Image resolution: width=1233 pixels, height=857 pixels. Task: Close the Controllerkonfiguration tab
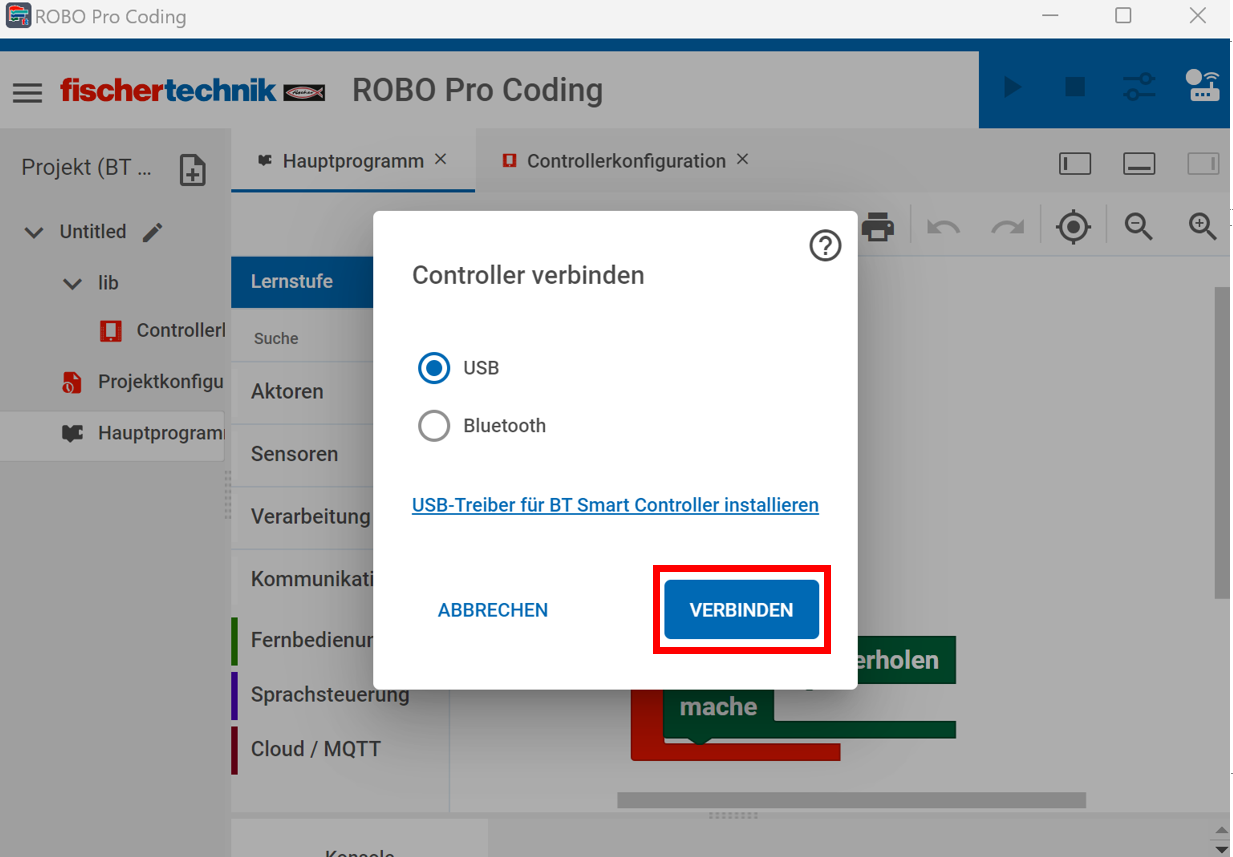(742, 160)
